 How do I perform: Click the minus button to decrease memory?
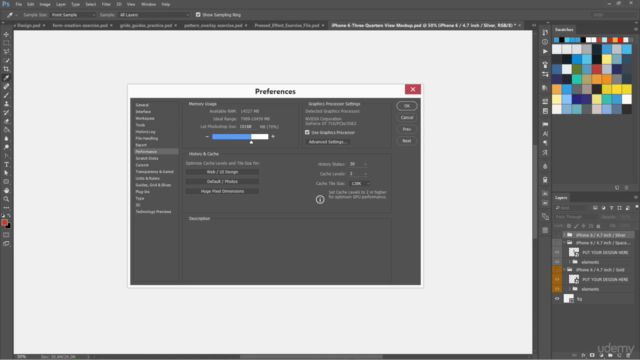pyautogui.click(x=207, y=136)
